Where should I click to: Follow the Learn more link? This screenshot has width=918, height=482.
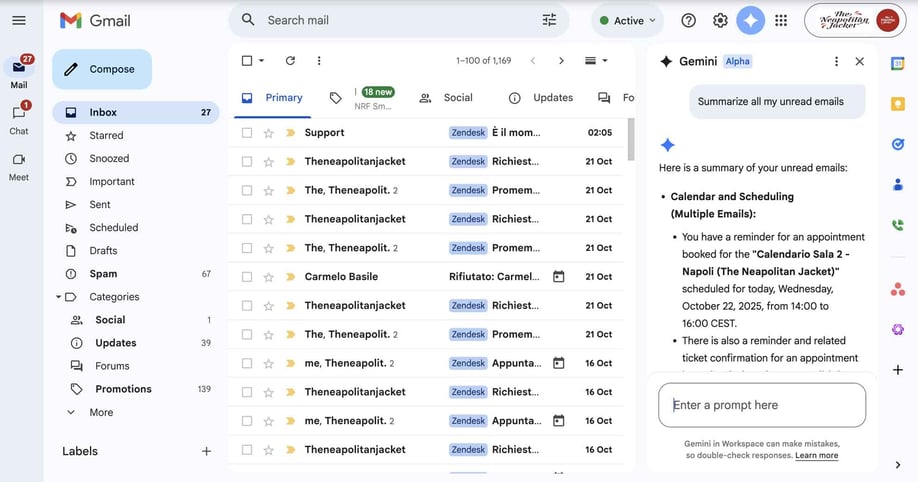[x=816, y=455]
